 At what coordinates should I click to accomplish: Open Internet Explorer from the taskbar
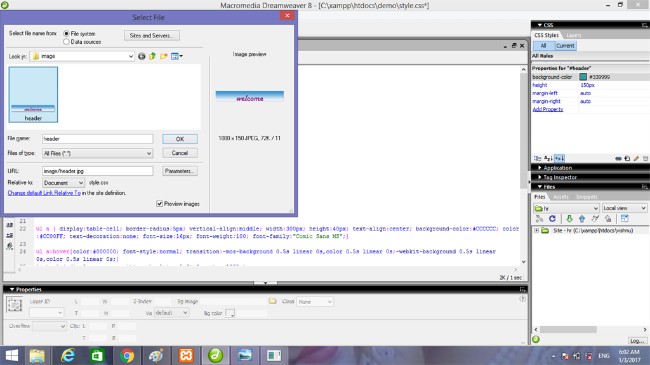(68, 355)
